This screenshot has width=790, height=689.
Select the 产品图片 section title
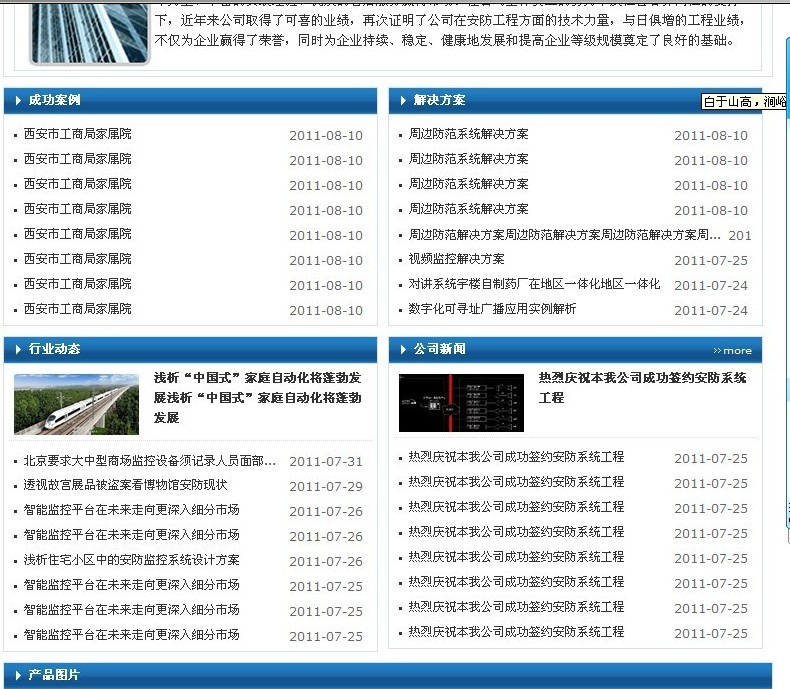click(54, 675)
